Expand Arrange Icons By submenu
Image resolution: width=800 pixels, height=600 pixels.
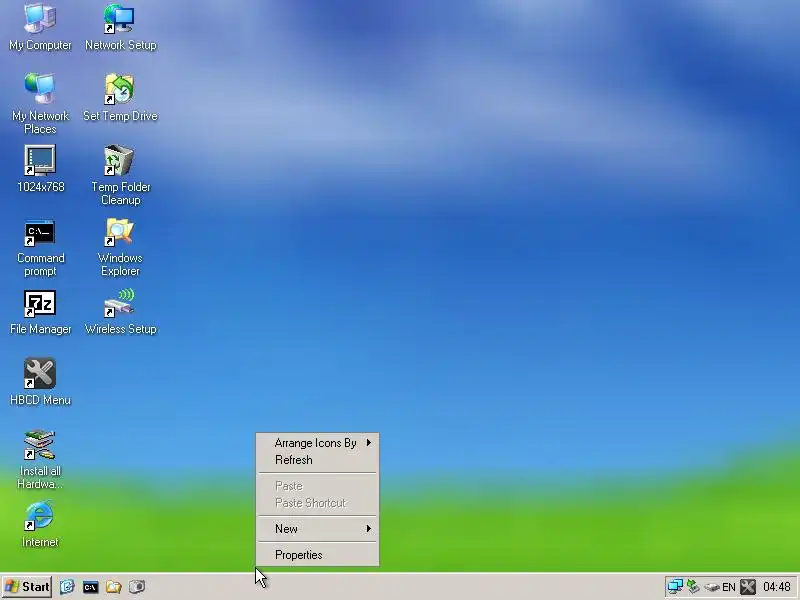point(317,443)
